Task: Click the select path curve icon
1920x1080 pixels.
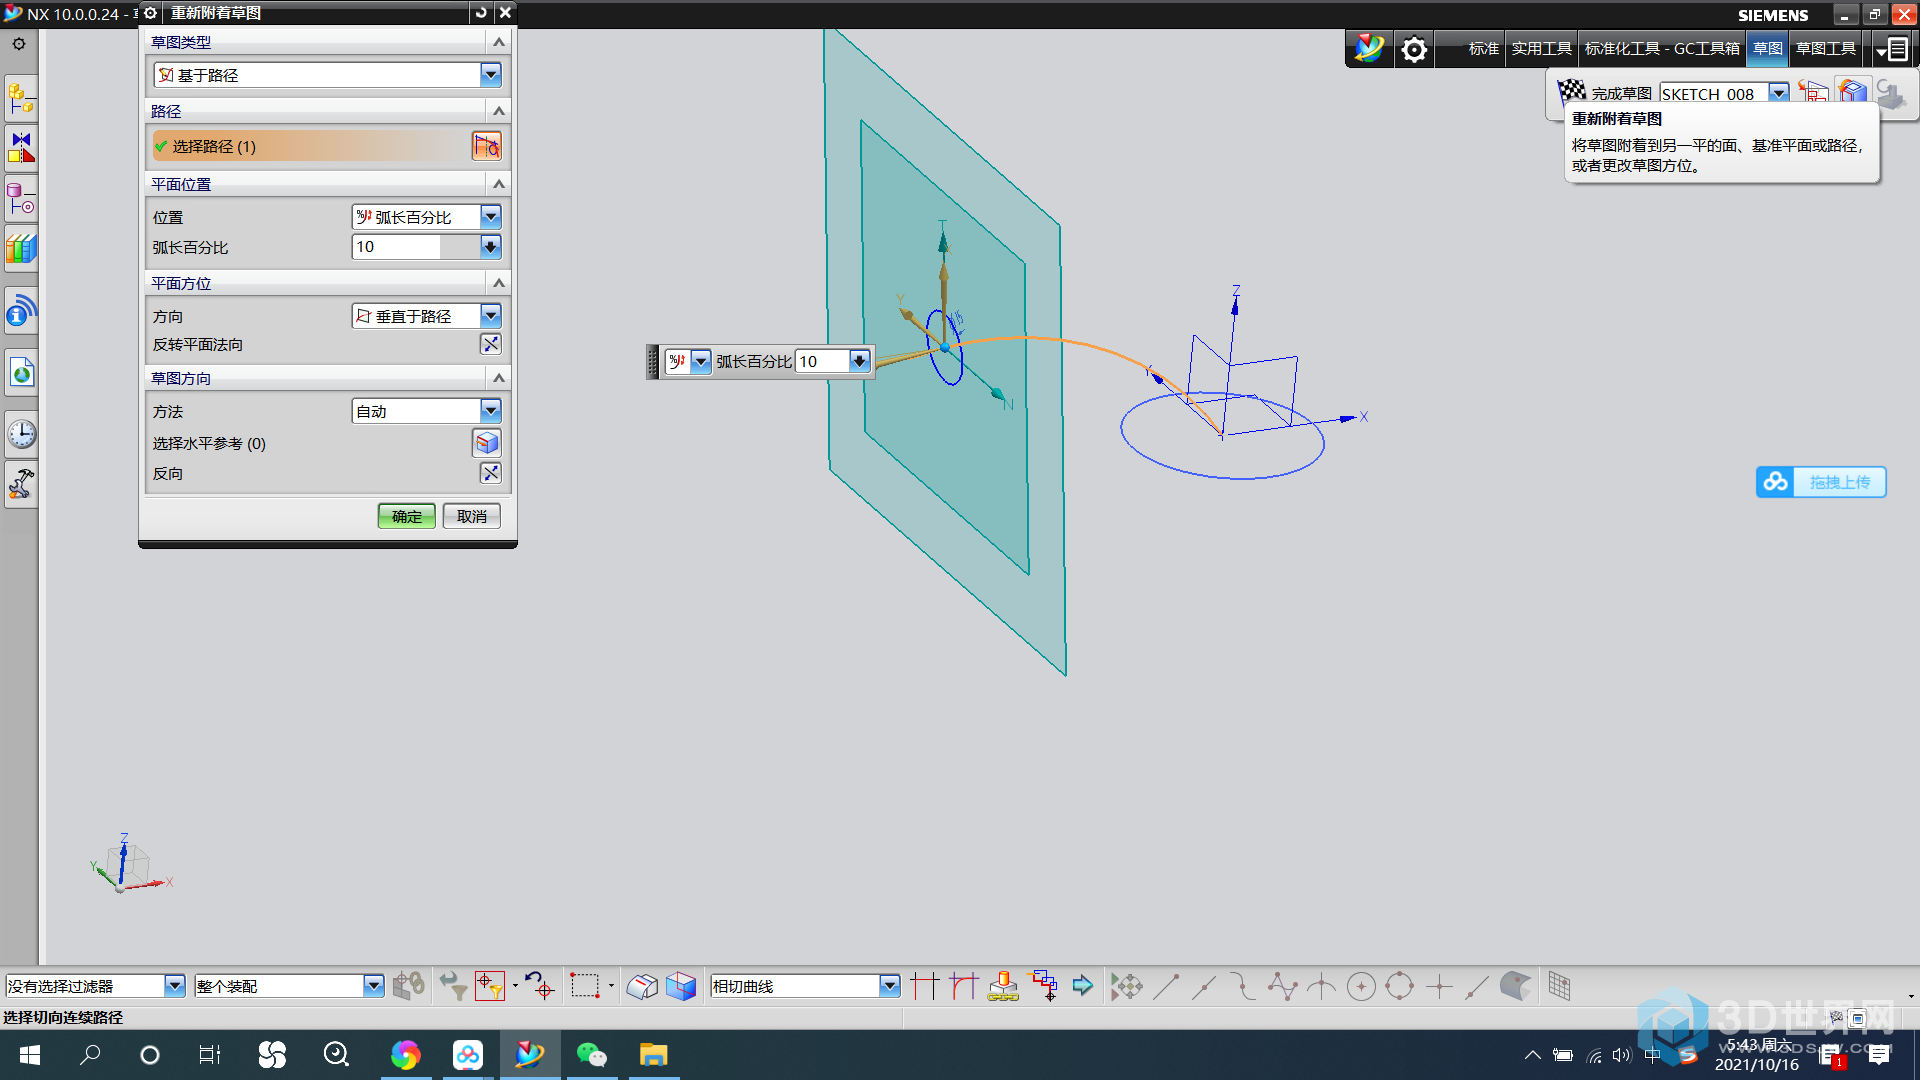Action: 487,146
